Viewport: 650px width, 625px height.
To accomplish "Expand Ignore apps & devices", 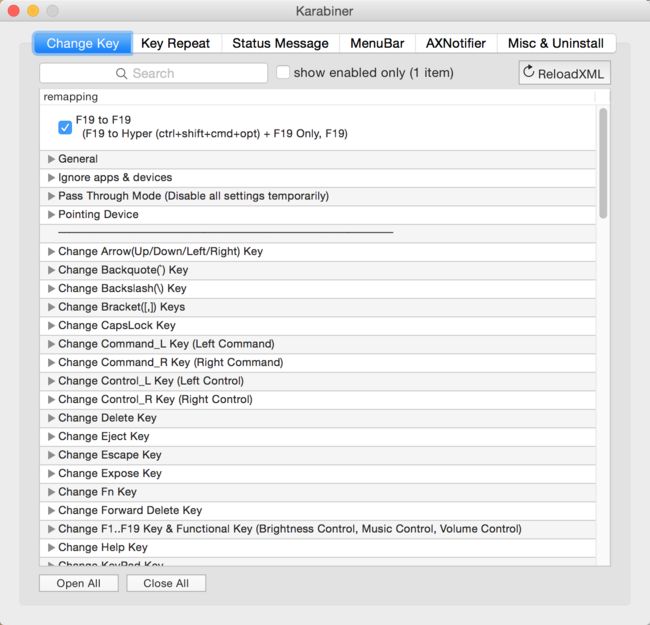I will [51, 177].
